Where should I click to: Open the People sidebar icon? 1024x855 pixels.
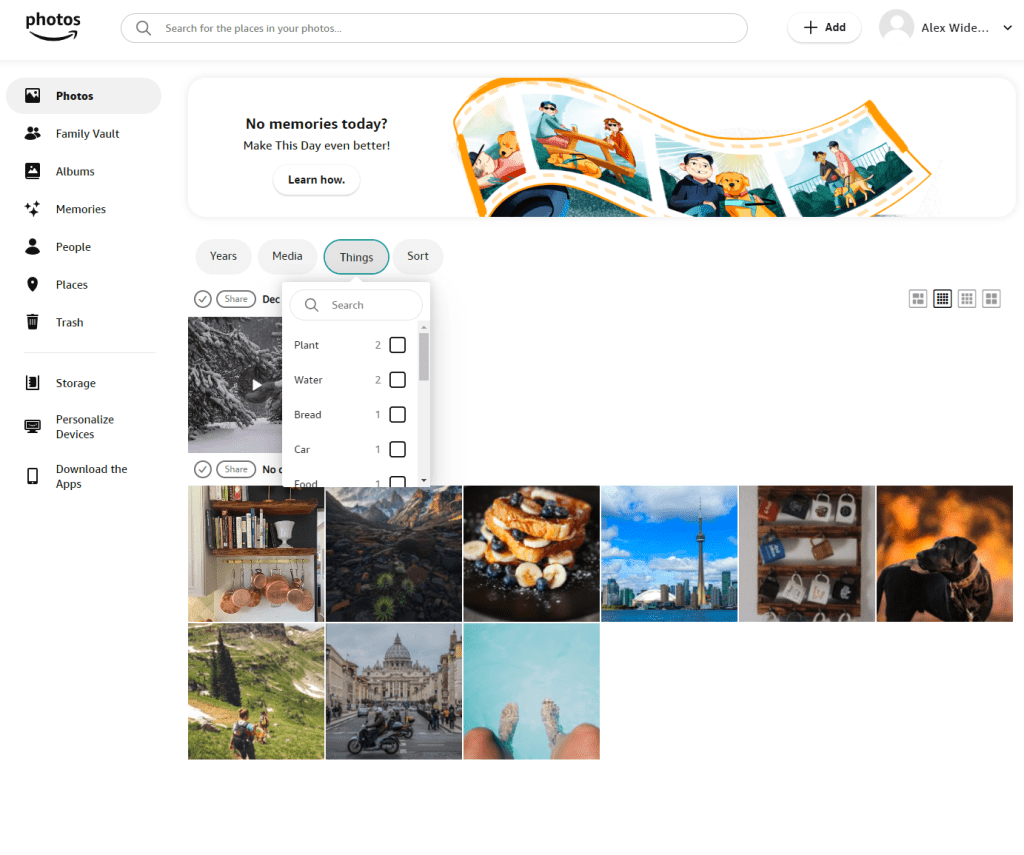tap(32, 246)
